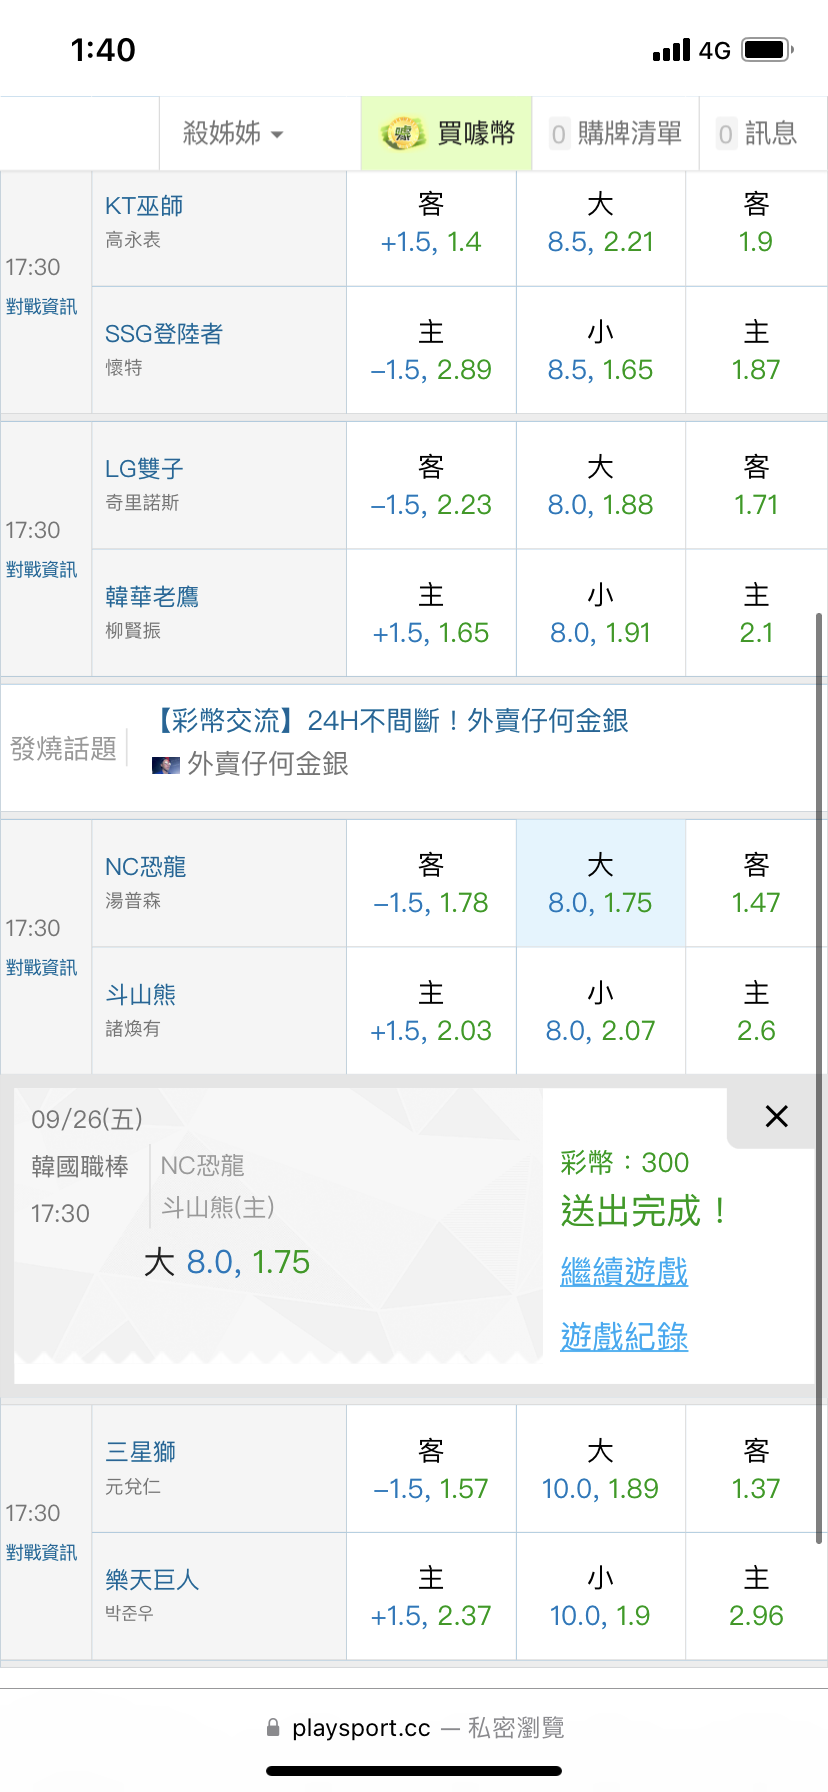Pick KT巫師 spread +1.5 at 1.4

coord(431,223)
